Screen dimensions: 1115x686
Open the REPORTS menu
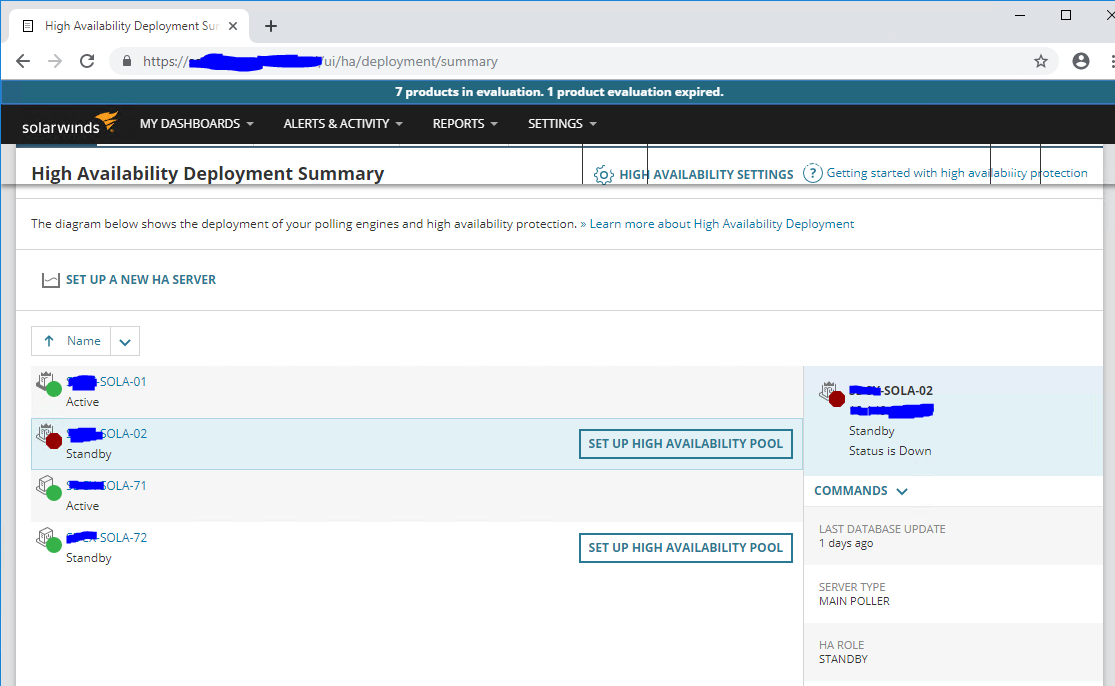point(465,124)
